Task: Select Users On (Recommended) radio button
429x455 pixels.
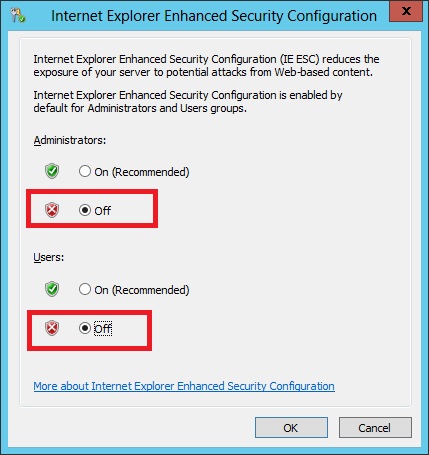Action: coord(85,289)
